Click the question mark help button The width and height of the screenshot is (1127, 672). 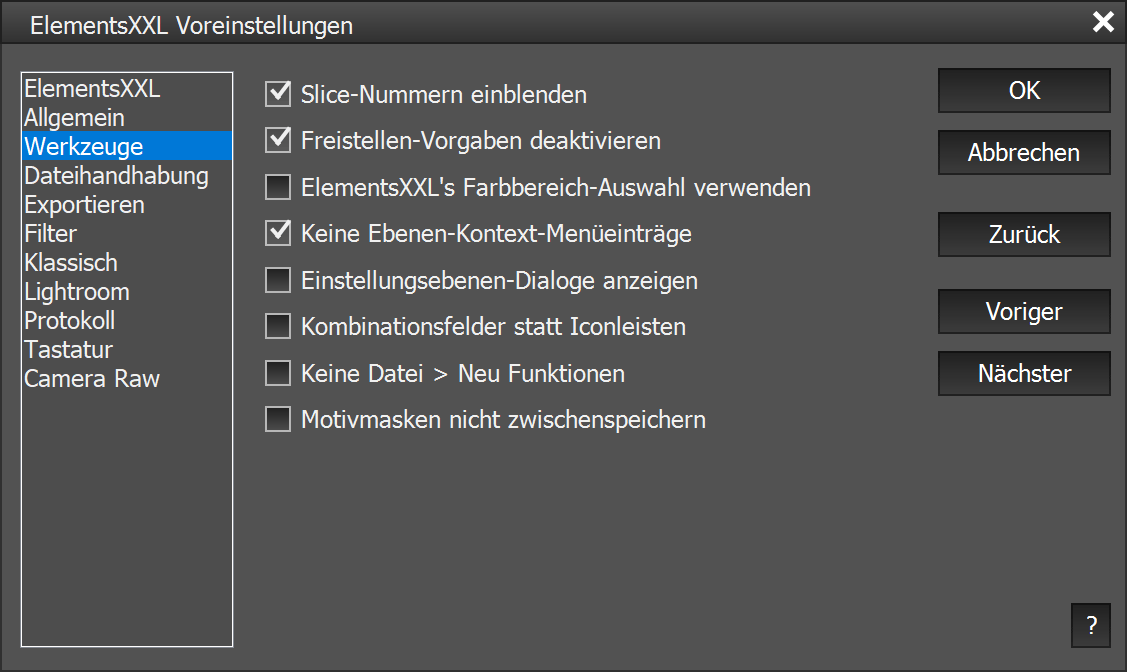(x=1090, y=626)
